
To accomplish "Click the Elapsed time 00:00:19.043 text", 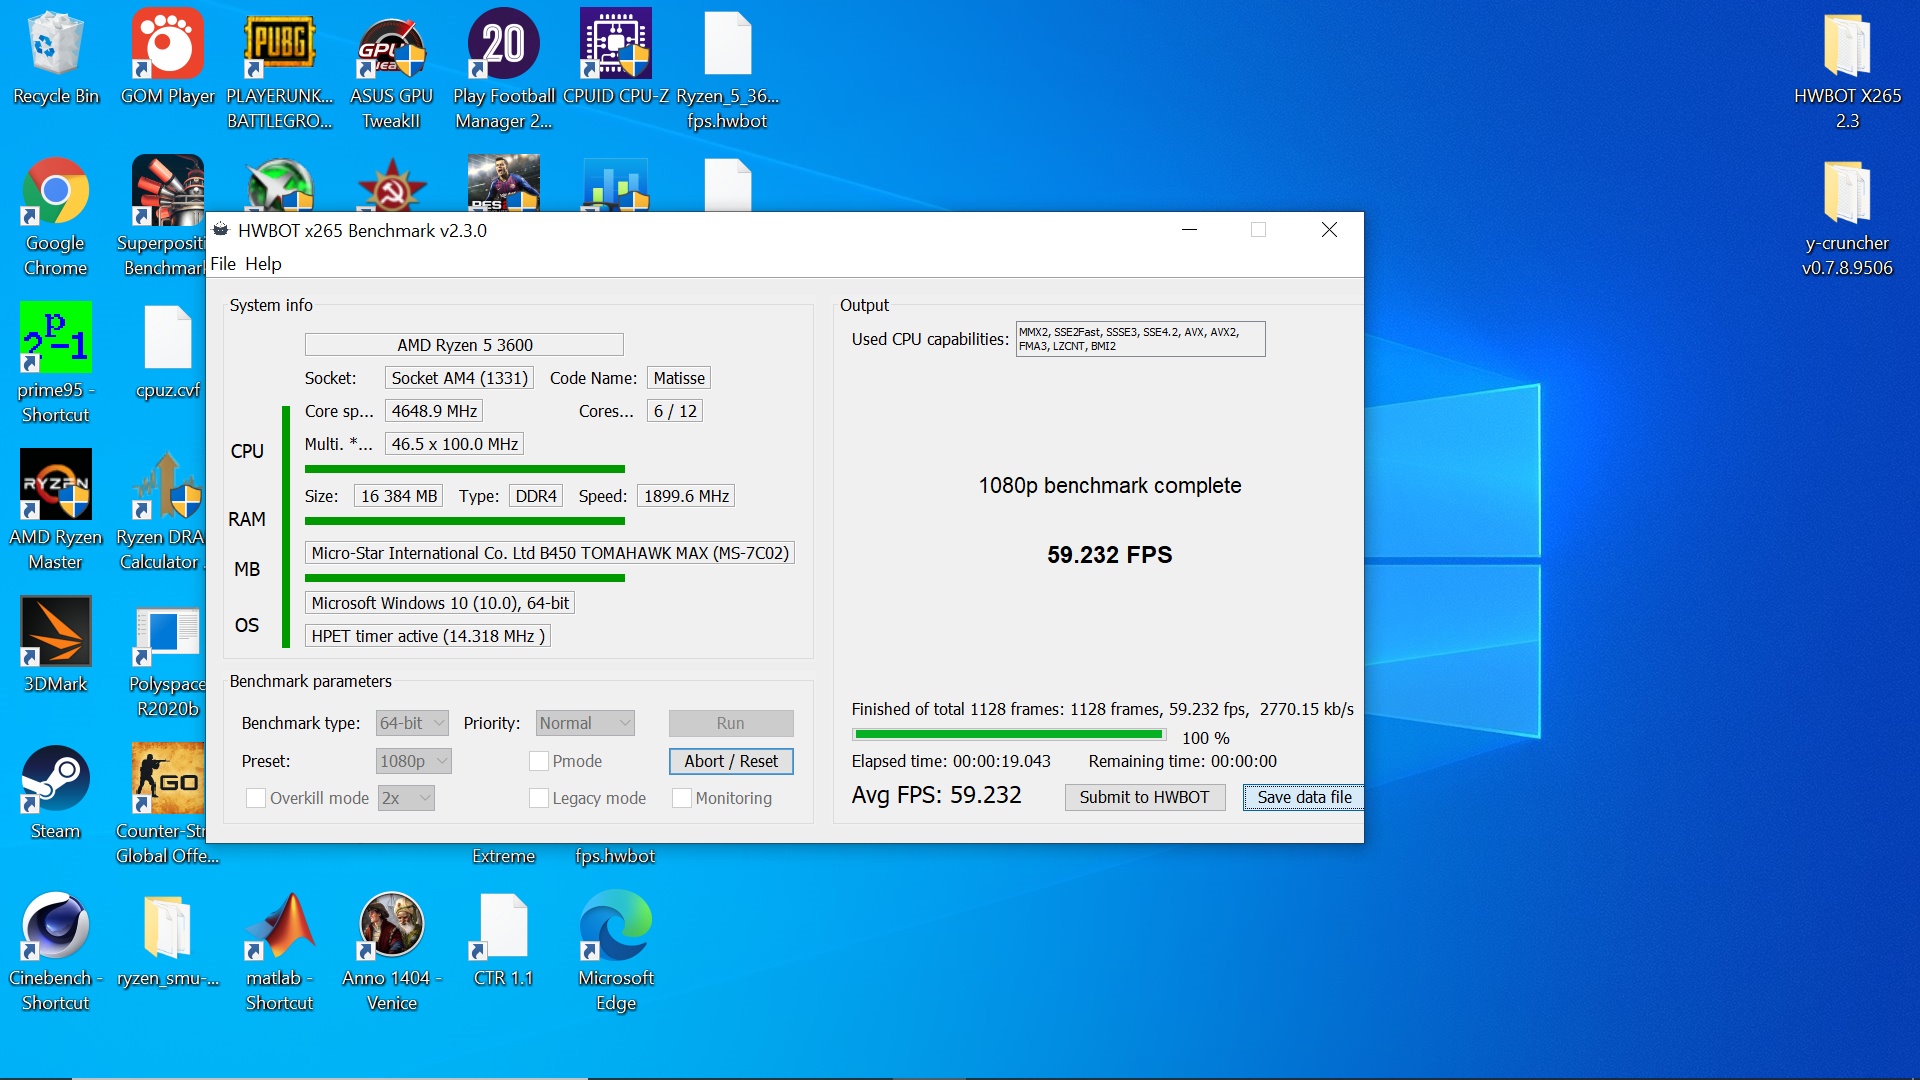I will (x=951, y=761).
